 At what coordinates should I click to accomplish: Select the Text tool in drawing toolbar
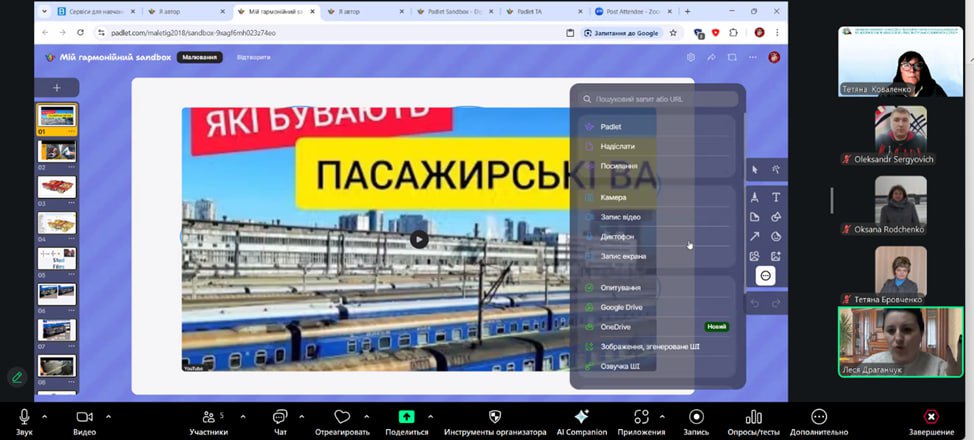(x=776, y=197)
